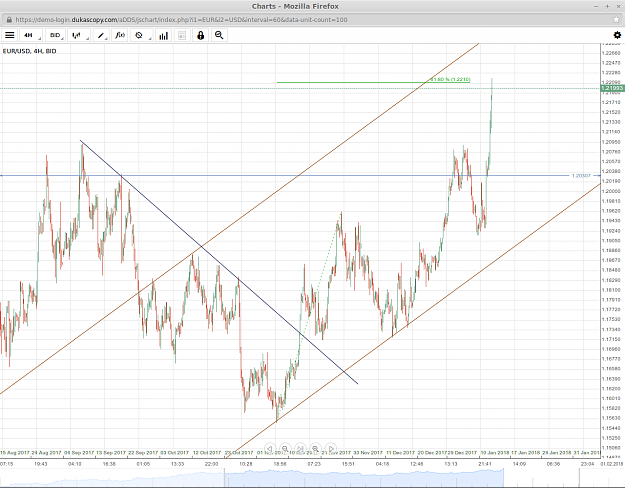
Task: Open the chart type candlestick dropdown
Action: tap(79, 35)
